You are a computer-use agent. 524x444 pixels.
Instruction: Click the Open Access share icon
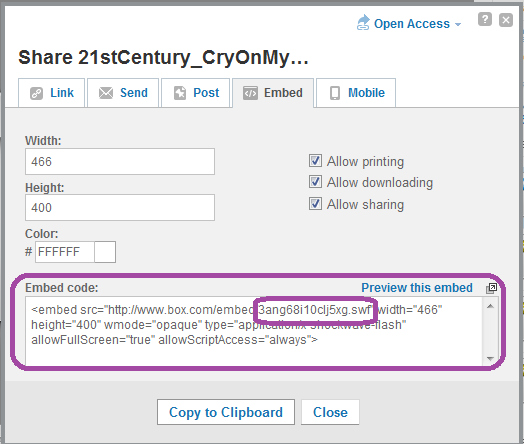pos(363,23)
